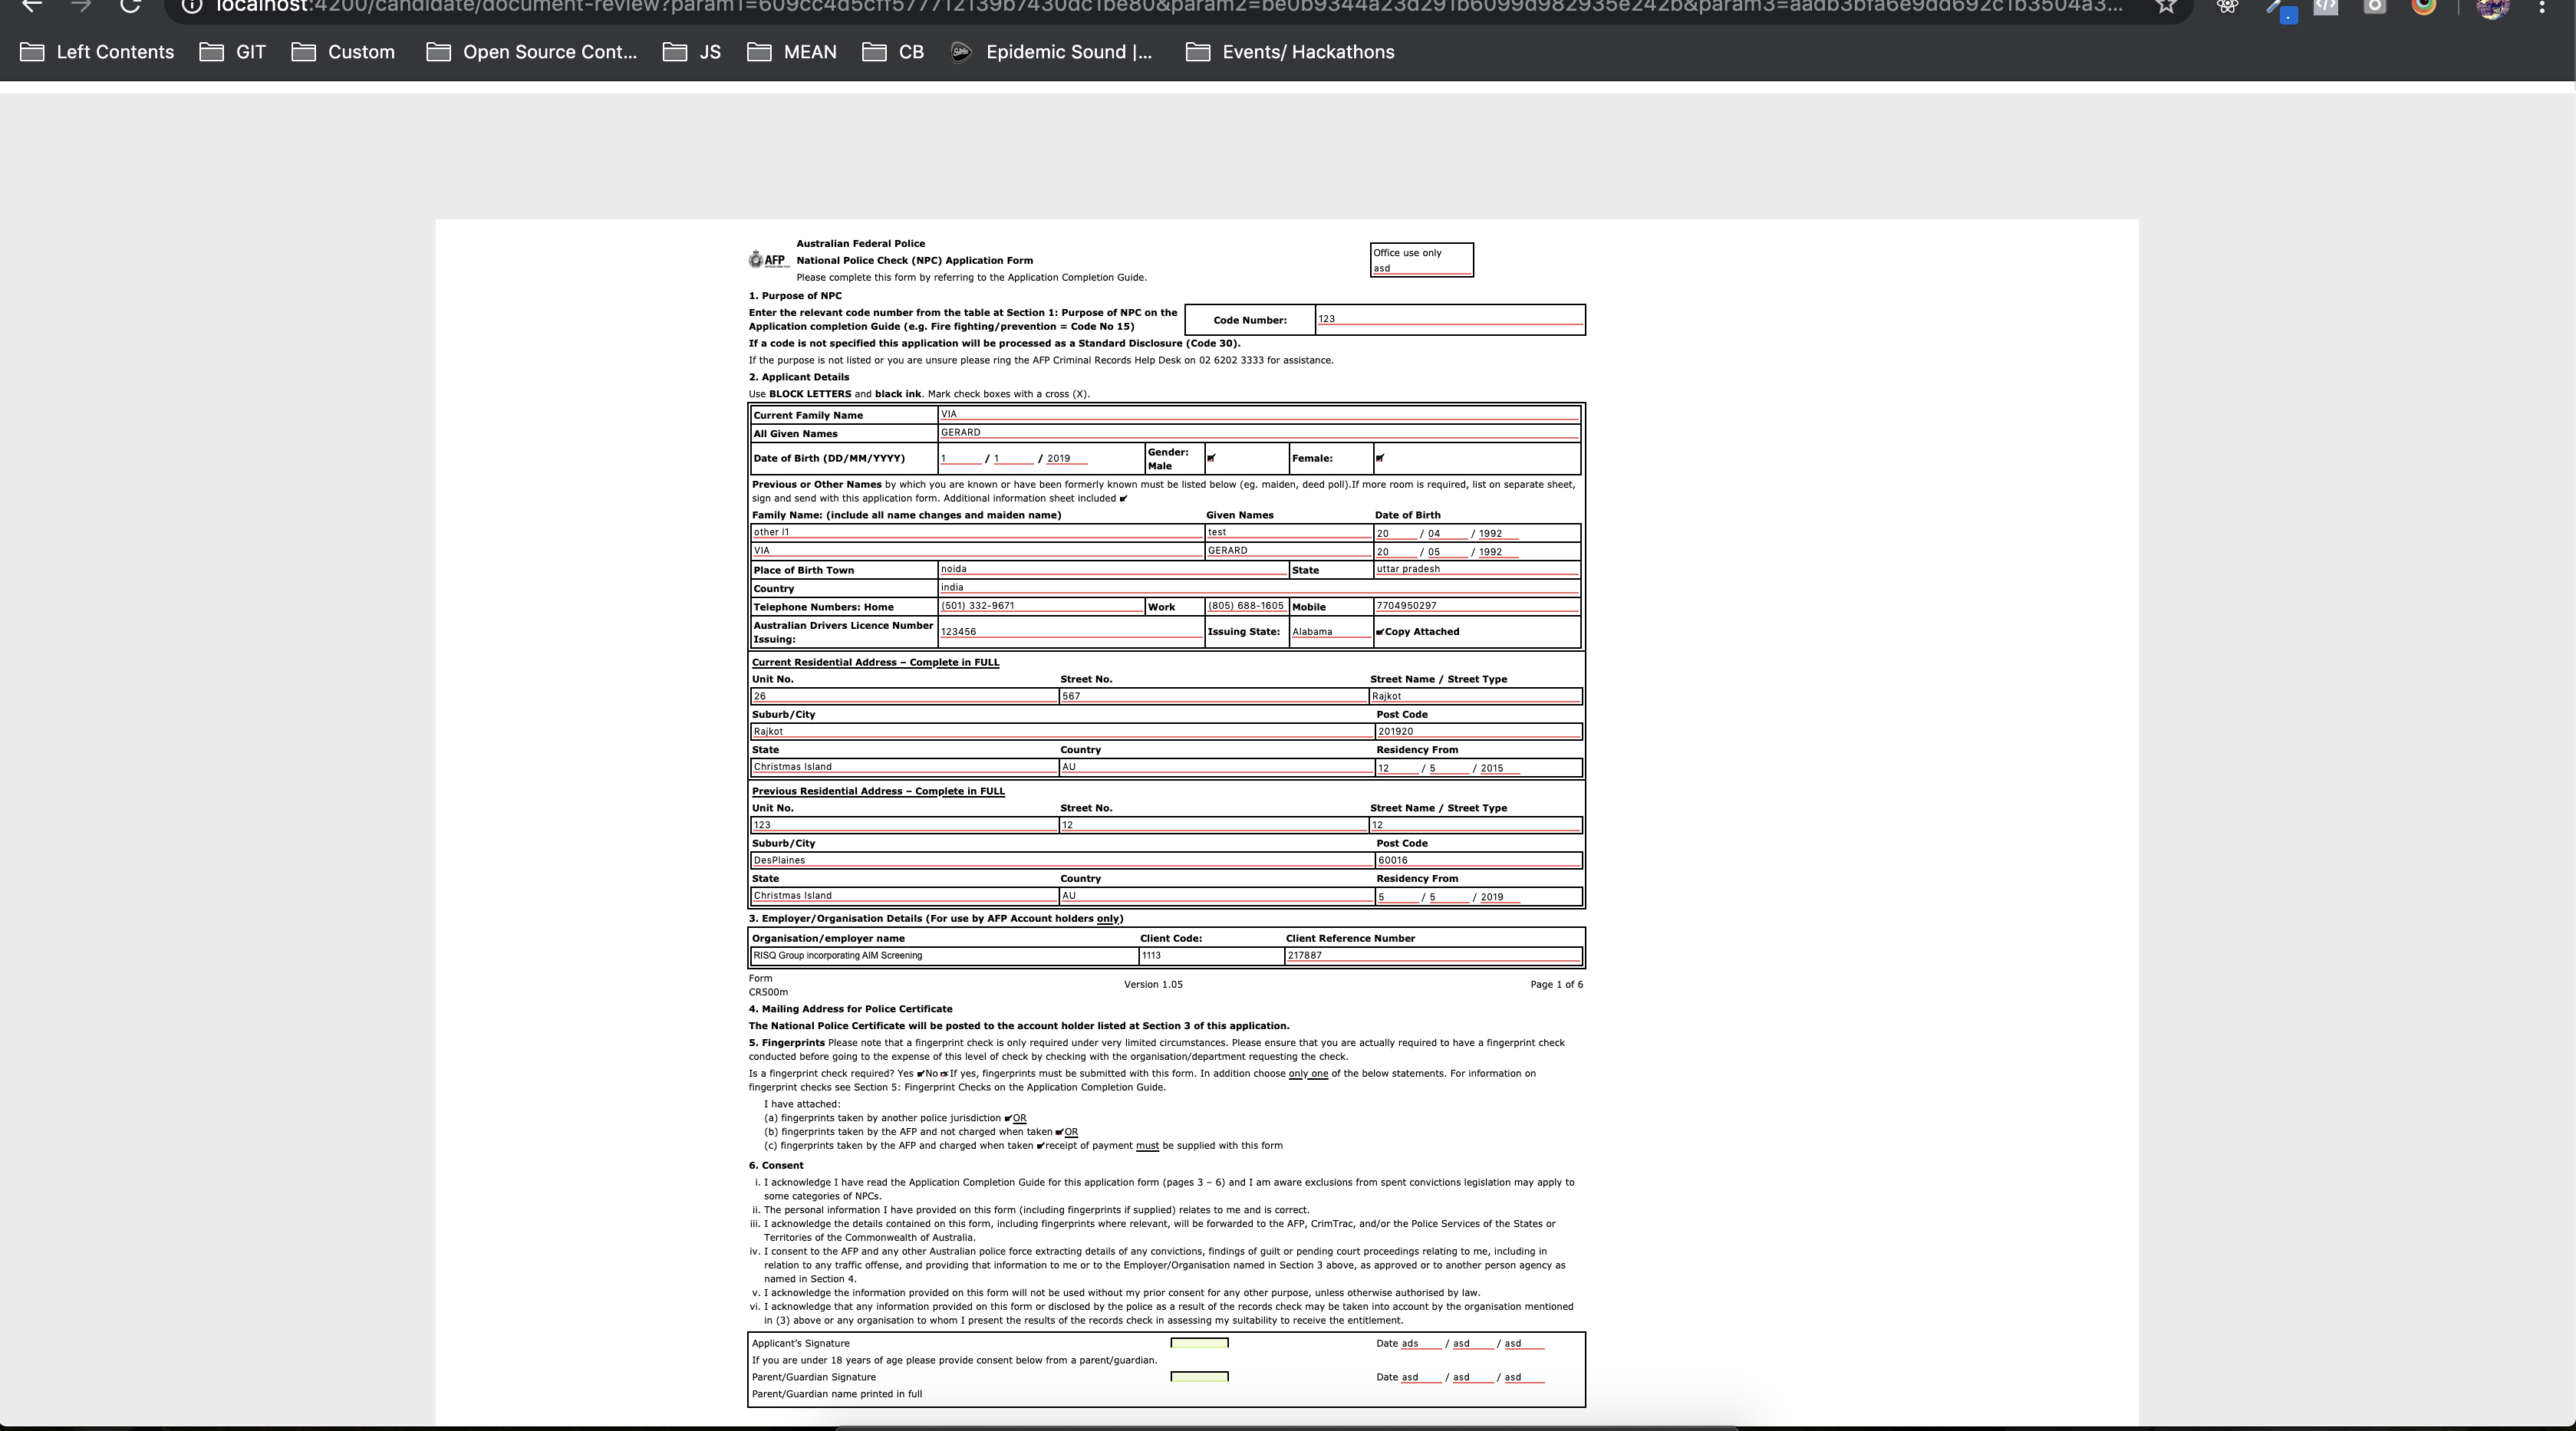This screenshot has height=1431, width=2576.
Task: Click current address Post Code 201920 field
Action: [x=1479, y=732]
